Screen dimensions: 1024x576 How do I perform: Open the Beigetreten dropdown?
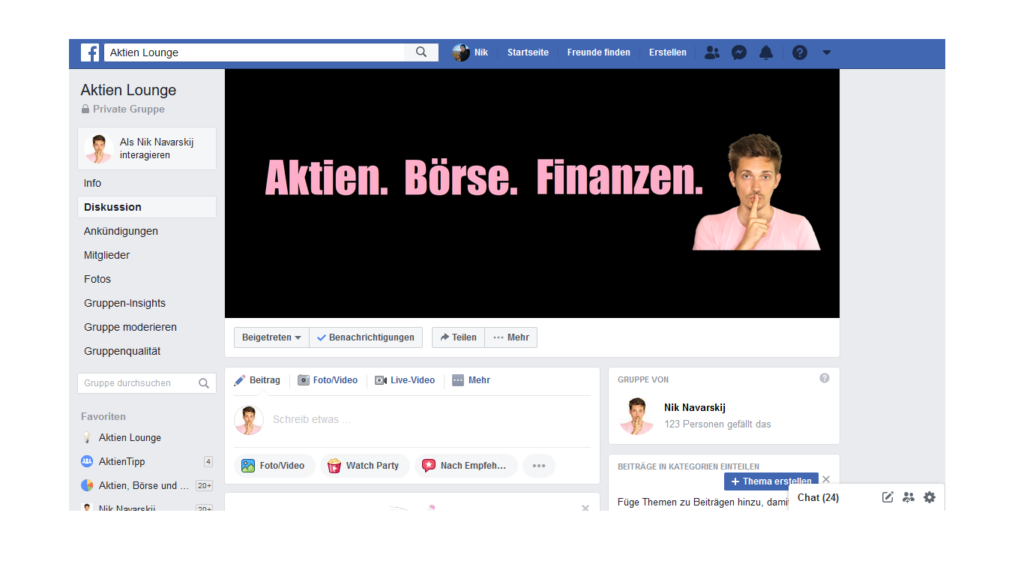(272, 338)
